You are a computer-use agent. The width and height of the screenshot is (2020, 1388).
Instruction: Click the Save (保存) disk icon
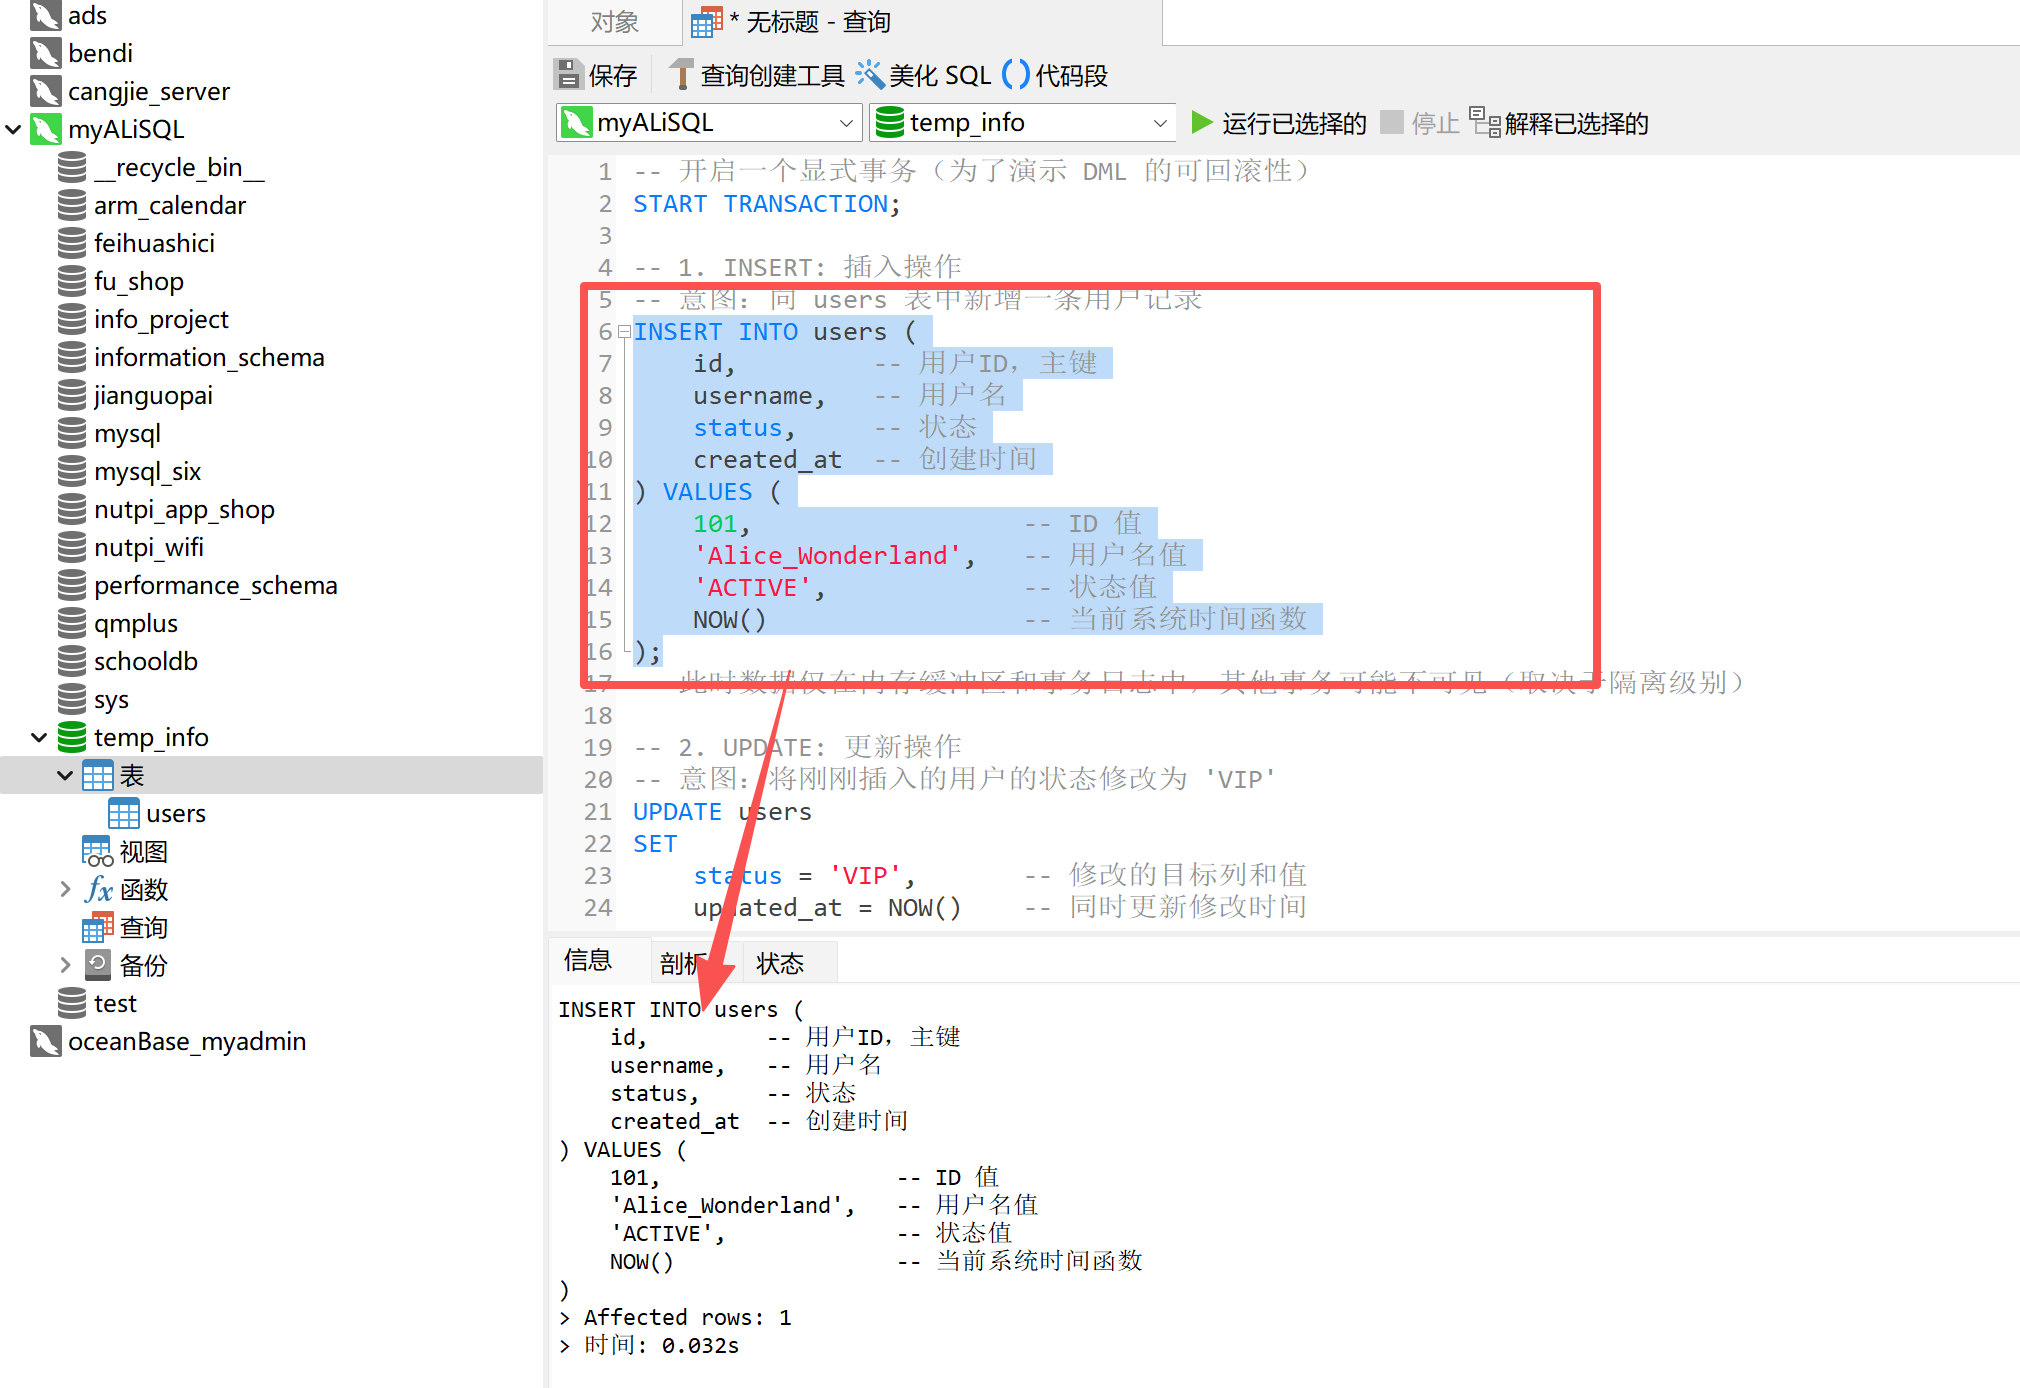pos(568,75)
